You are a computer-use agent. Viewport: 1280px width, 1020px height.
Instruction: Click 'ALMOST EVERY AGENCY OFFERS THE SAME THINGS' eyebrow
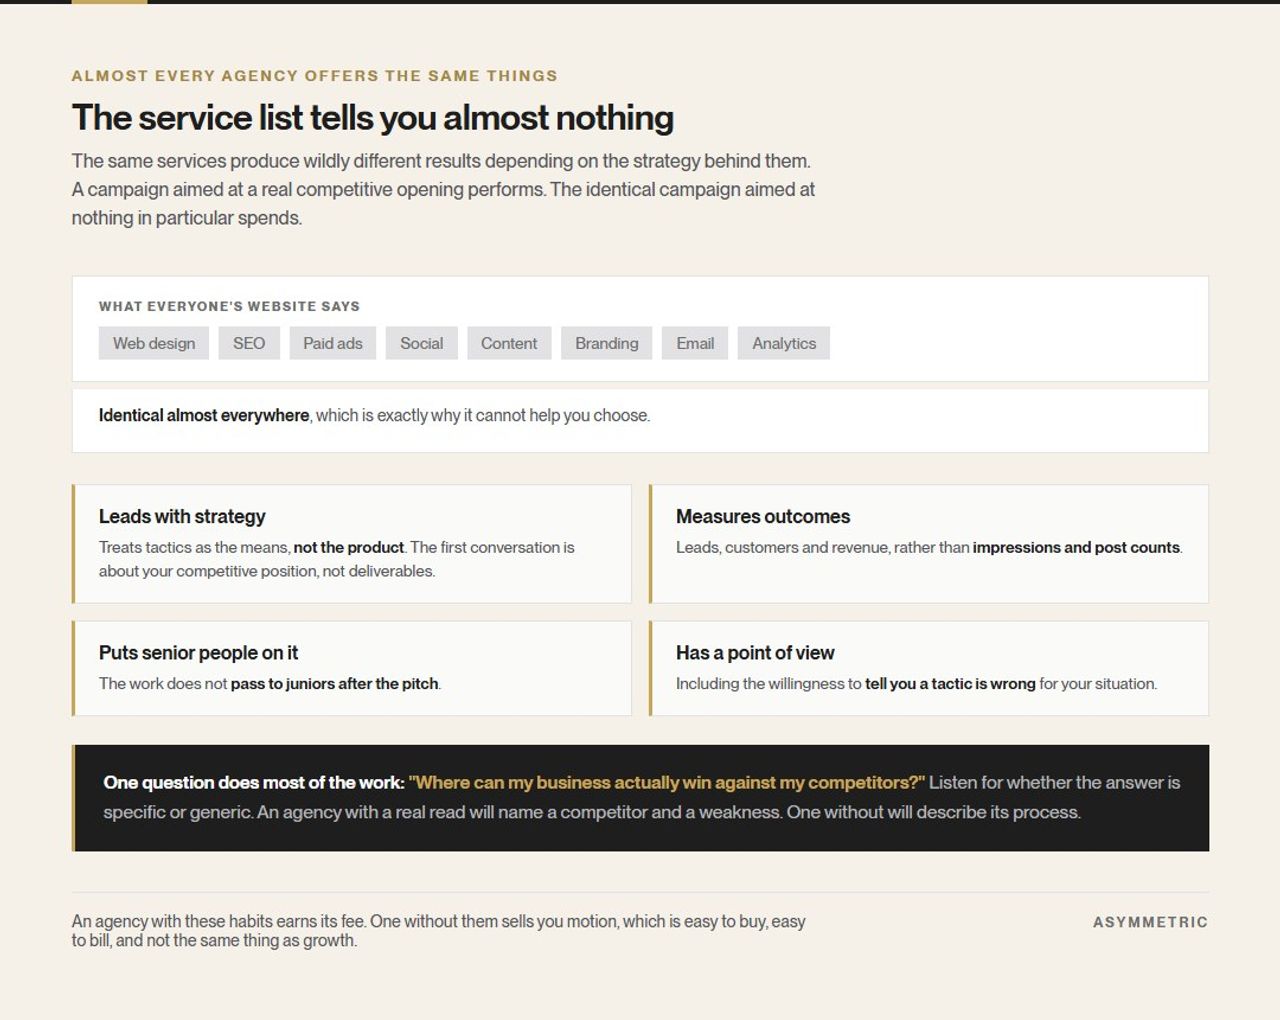(x=315, y=76)
